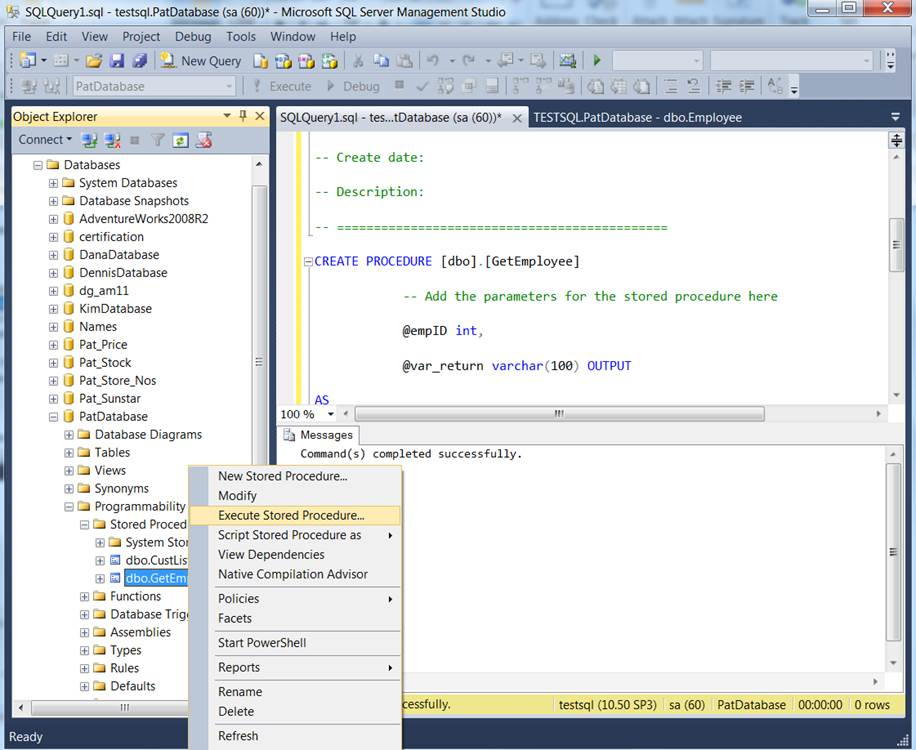Open the Debug menu in the menu bar
Viewport: 916px width, 750px height.
click(193, 36)
